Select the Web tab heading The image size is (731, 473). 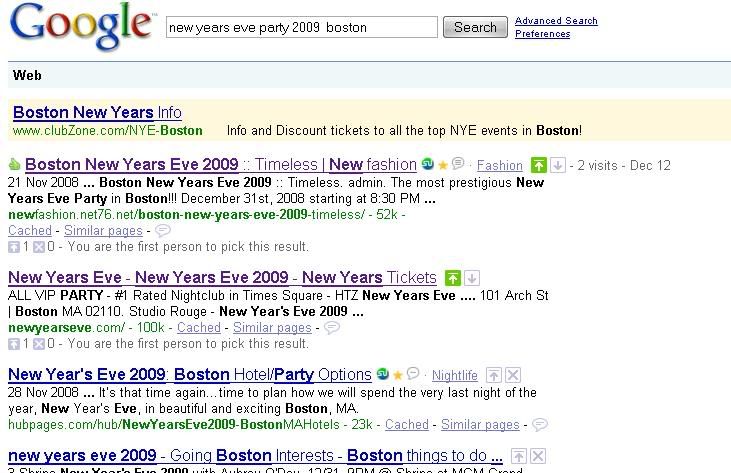click(27, 75)
